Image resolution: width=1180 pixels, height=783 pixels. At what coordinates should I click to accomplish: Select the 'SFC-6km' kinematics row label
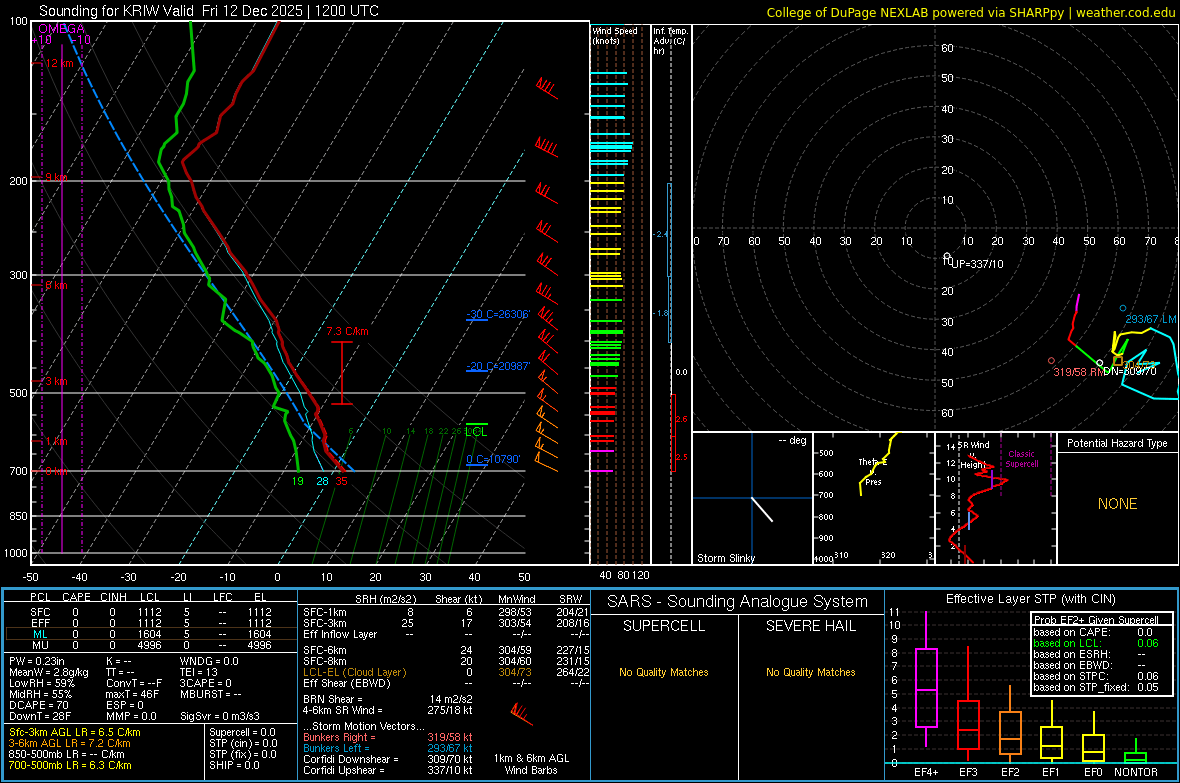pyautogui.click(x=325, y=650)
